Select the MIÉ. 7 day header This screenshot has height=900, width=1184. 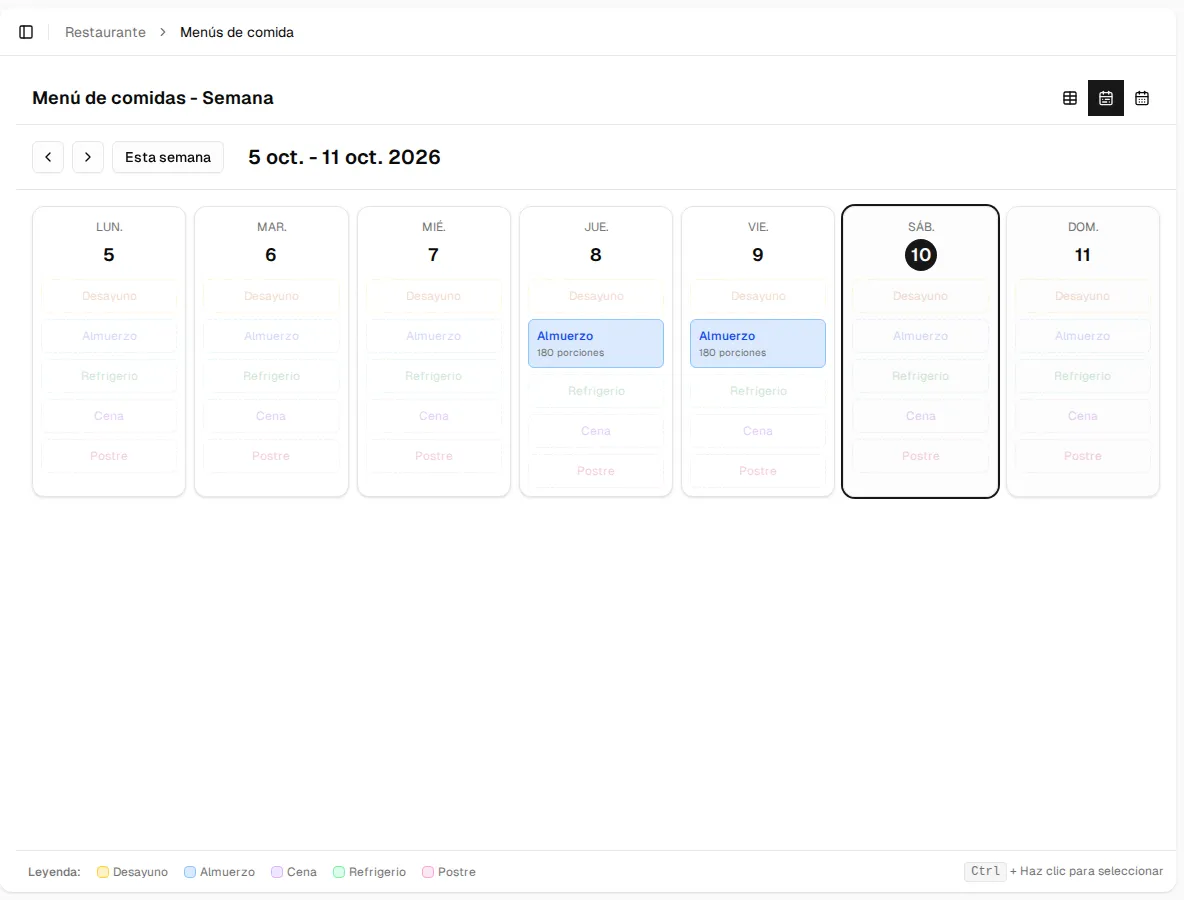(433, 244)
